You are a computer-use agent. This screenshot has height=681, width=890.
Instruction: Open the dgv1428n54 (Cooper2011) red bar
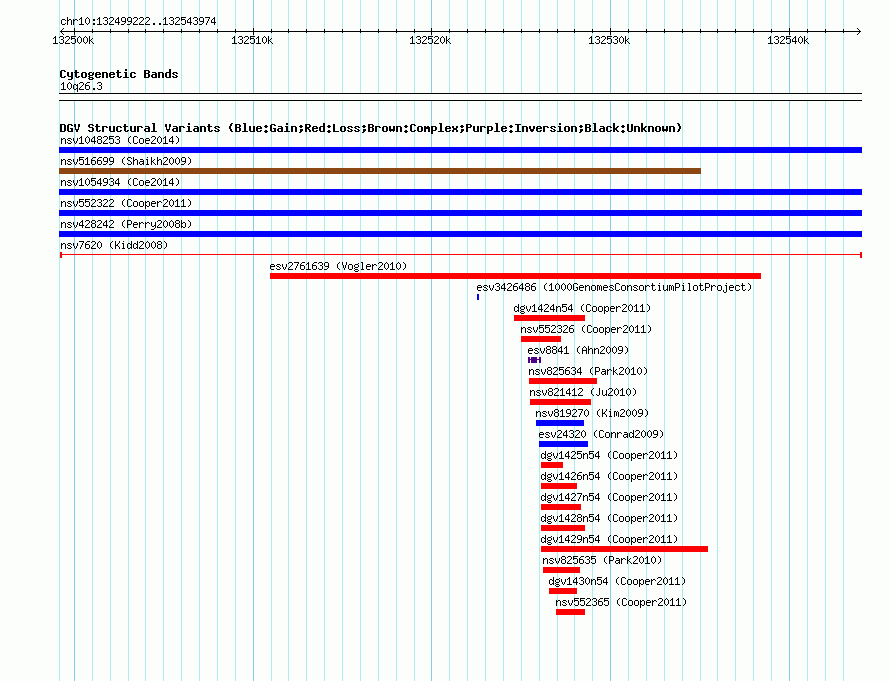[563, 528]
